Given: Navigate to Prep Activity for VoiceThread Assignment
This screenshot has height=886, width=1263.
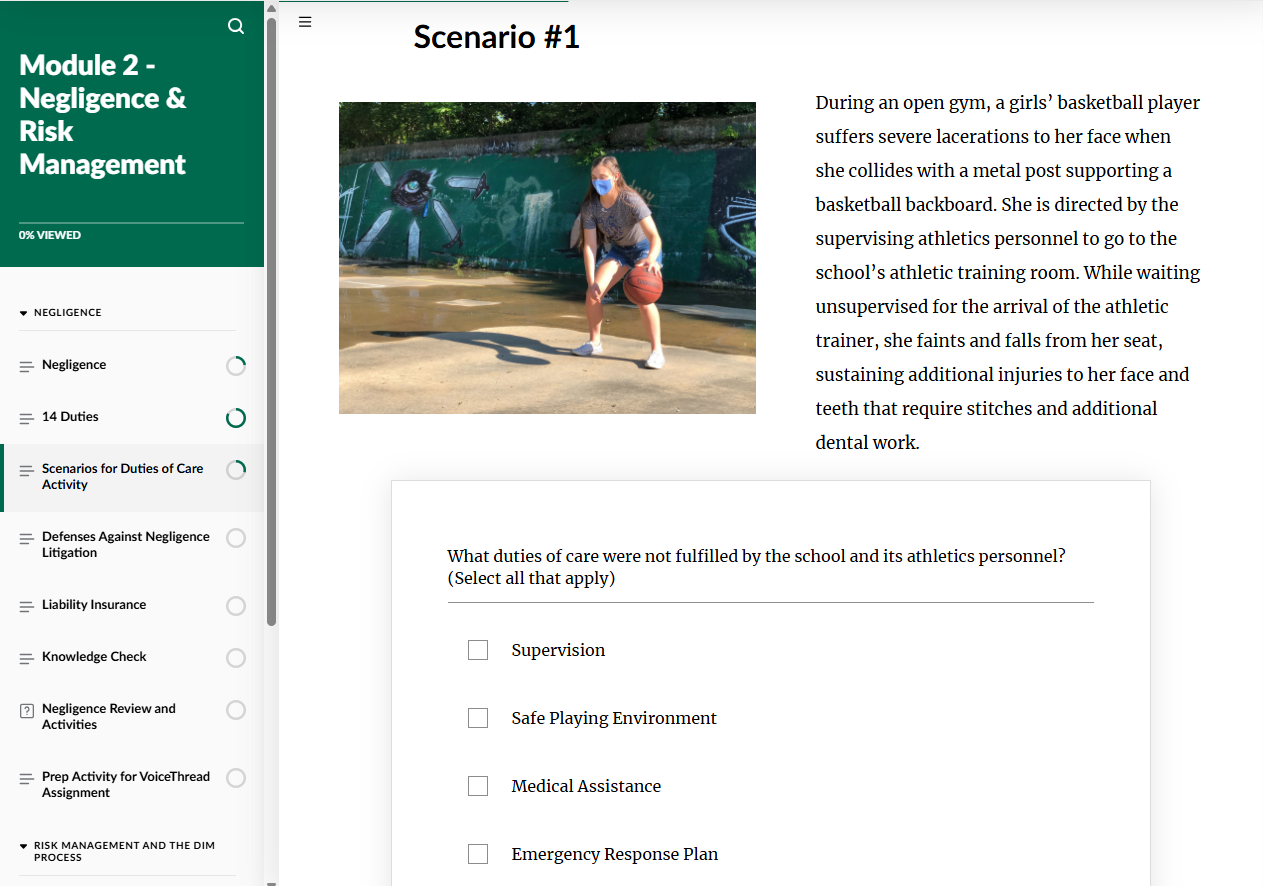Looking at the screenshot, I should [125, 784].
